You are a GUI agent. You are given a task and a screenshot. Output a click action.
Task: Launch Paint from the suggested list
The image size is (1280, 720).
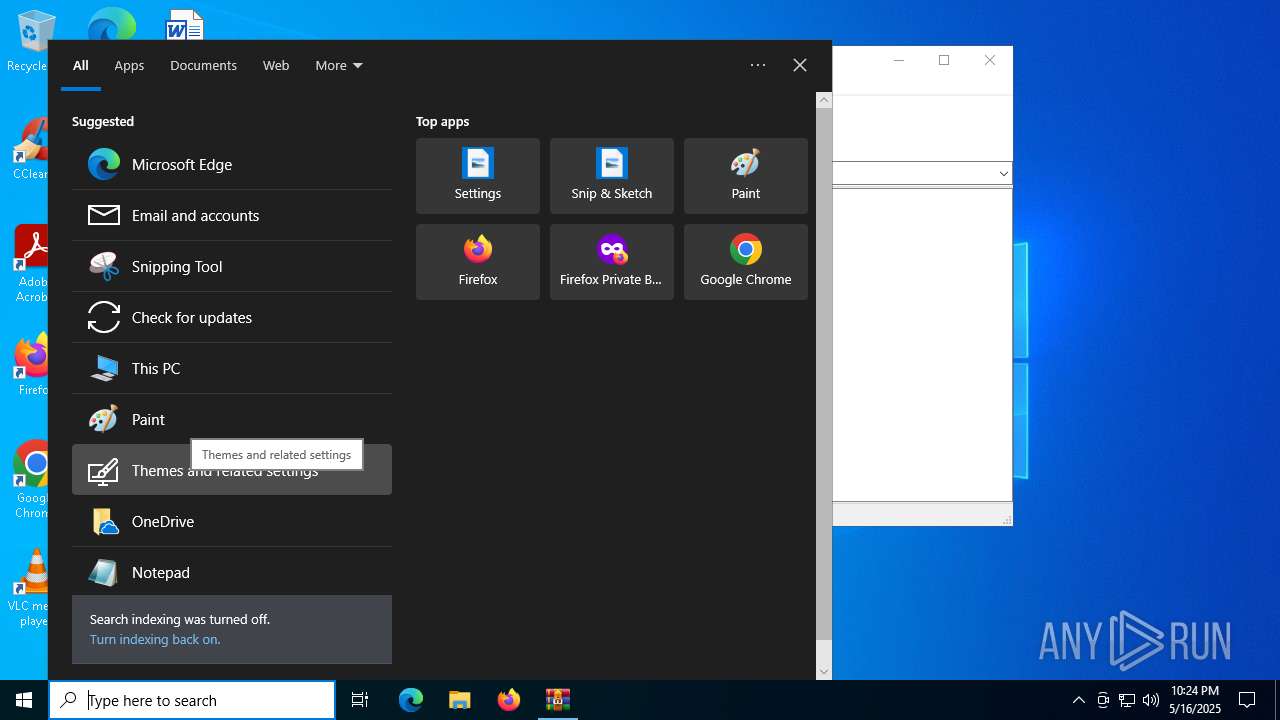232,419
